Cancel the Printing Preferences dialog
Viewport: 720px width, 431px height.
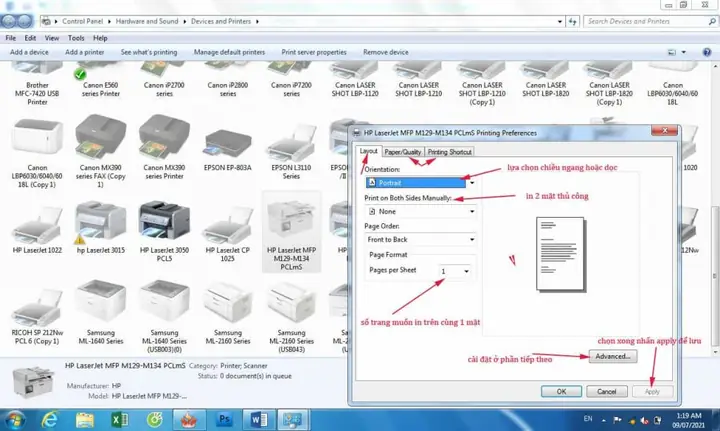pos(607,392)
